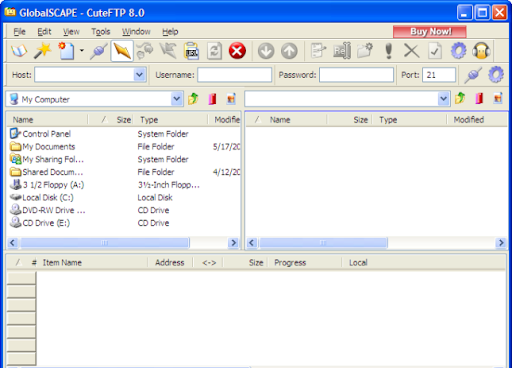This screenshot has height=368, width=512.
Task: Open the New document dropdown arrow
Action: click(82, 51)
